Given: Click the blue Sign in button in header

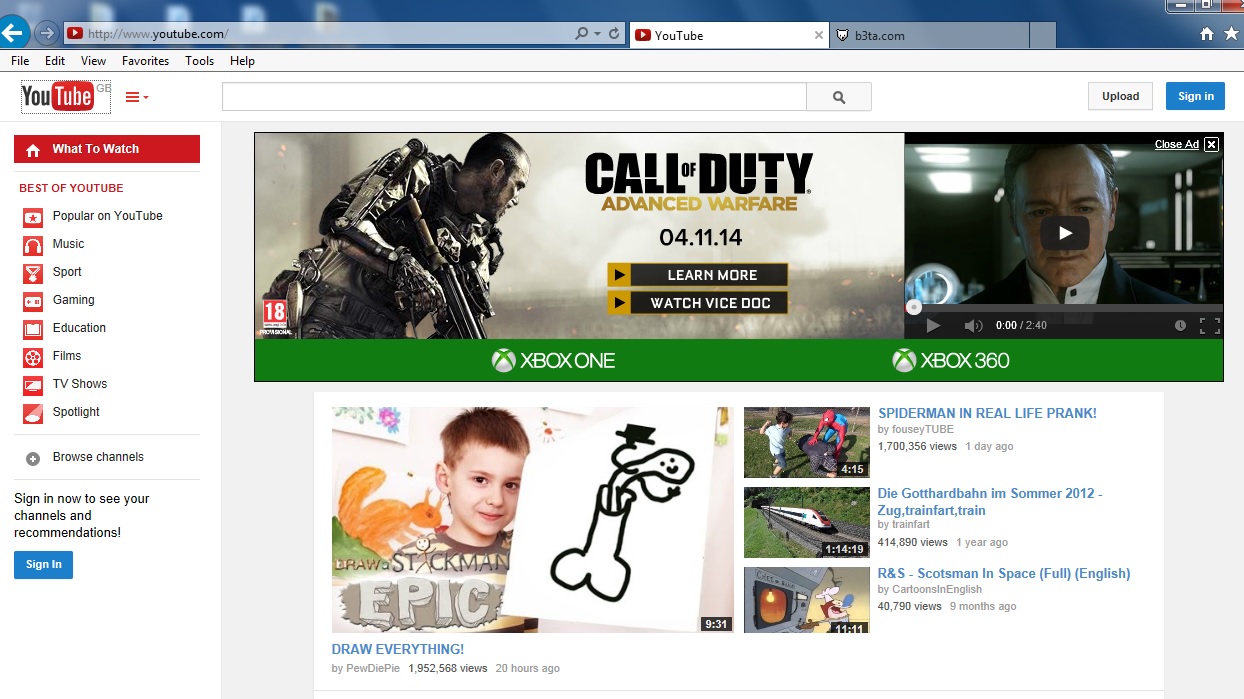Looking at the screenshot, I should [1195, 96].
